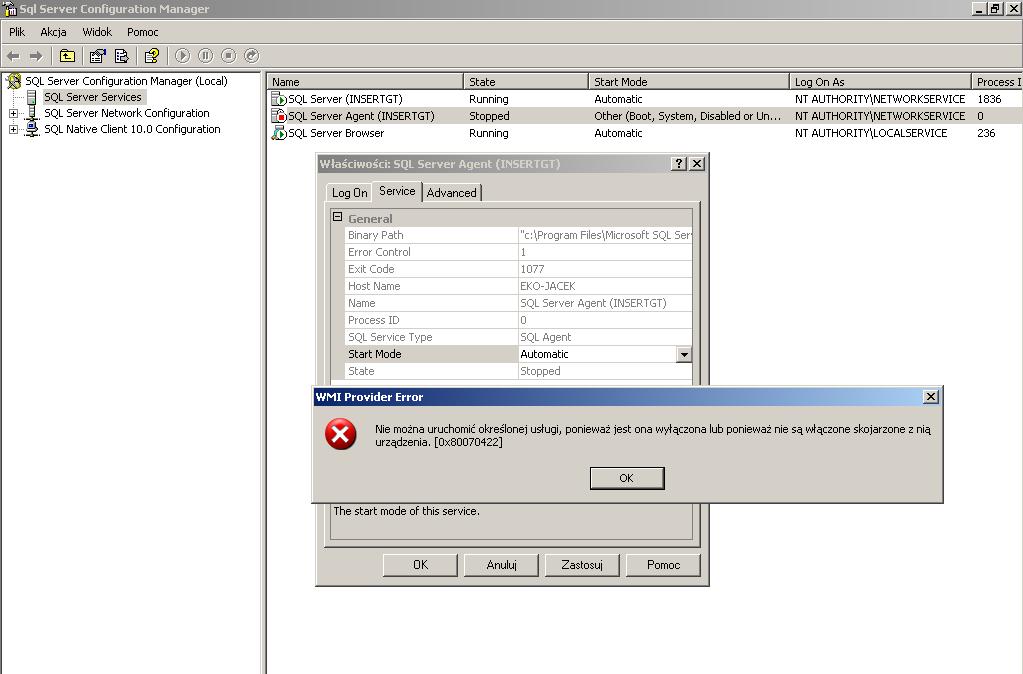Open Properties from the toolbar icon
This screenshot has height=674, width=1023.
pyautogui.click(x=98, y=56)
